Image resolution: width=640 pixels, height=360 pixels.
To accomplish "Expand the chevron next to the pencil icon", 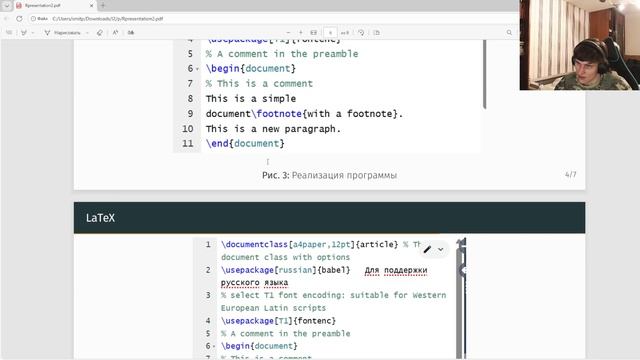I will (441, 249).
